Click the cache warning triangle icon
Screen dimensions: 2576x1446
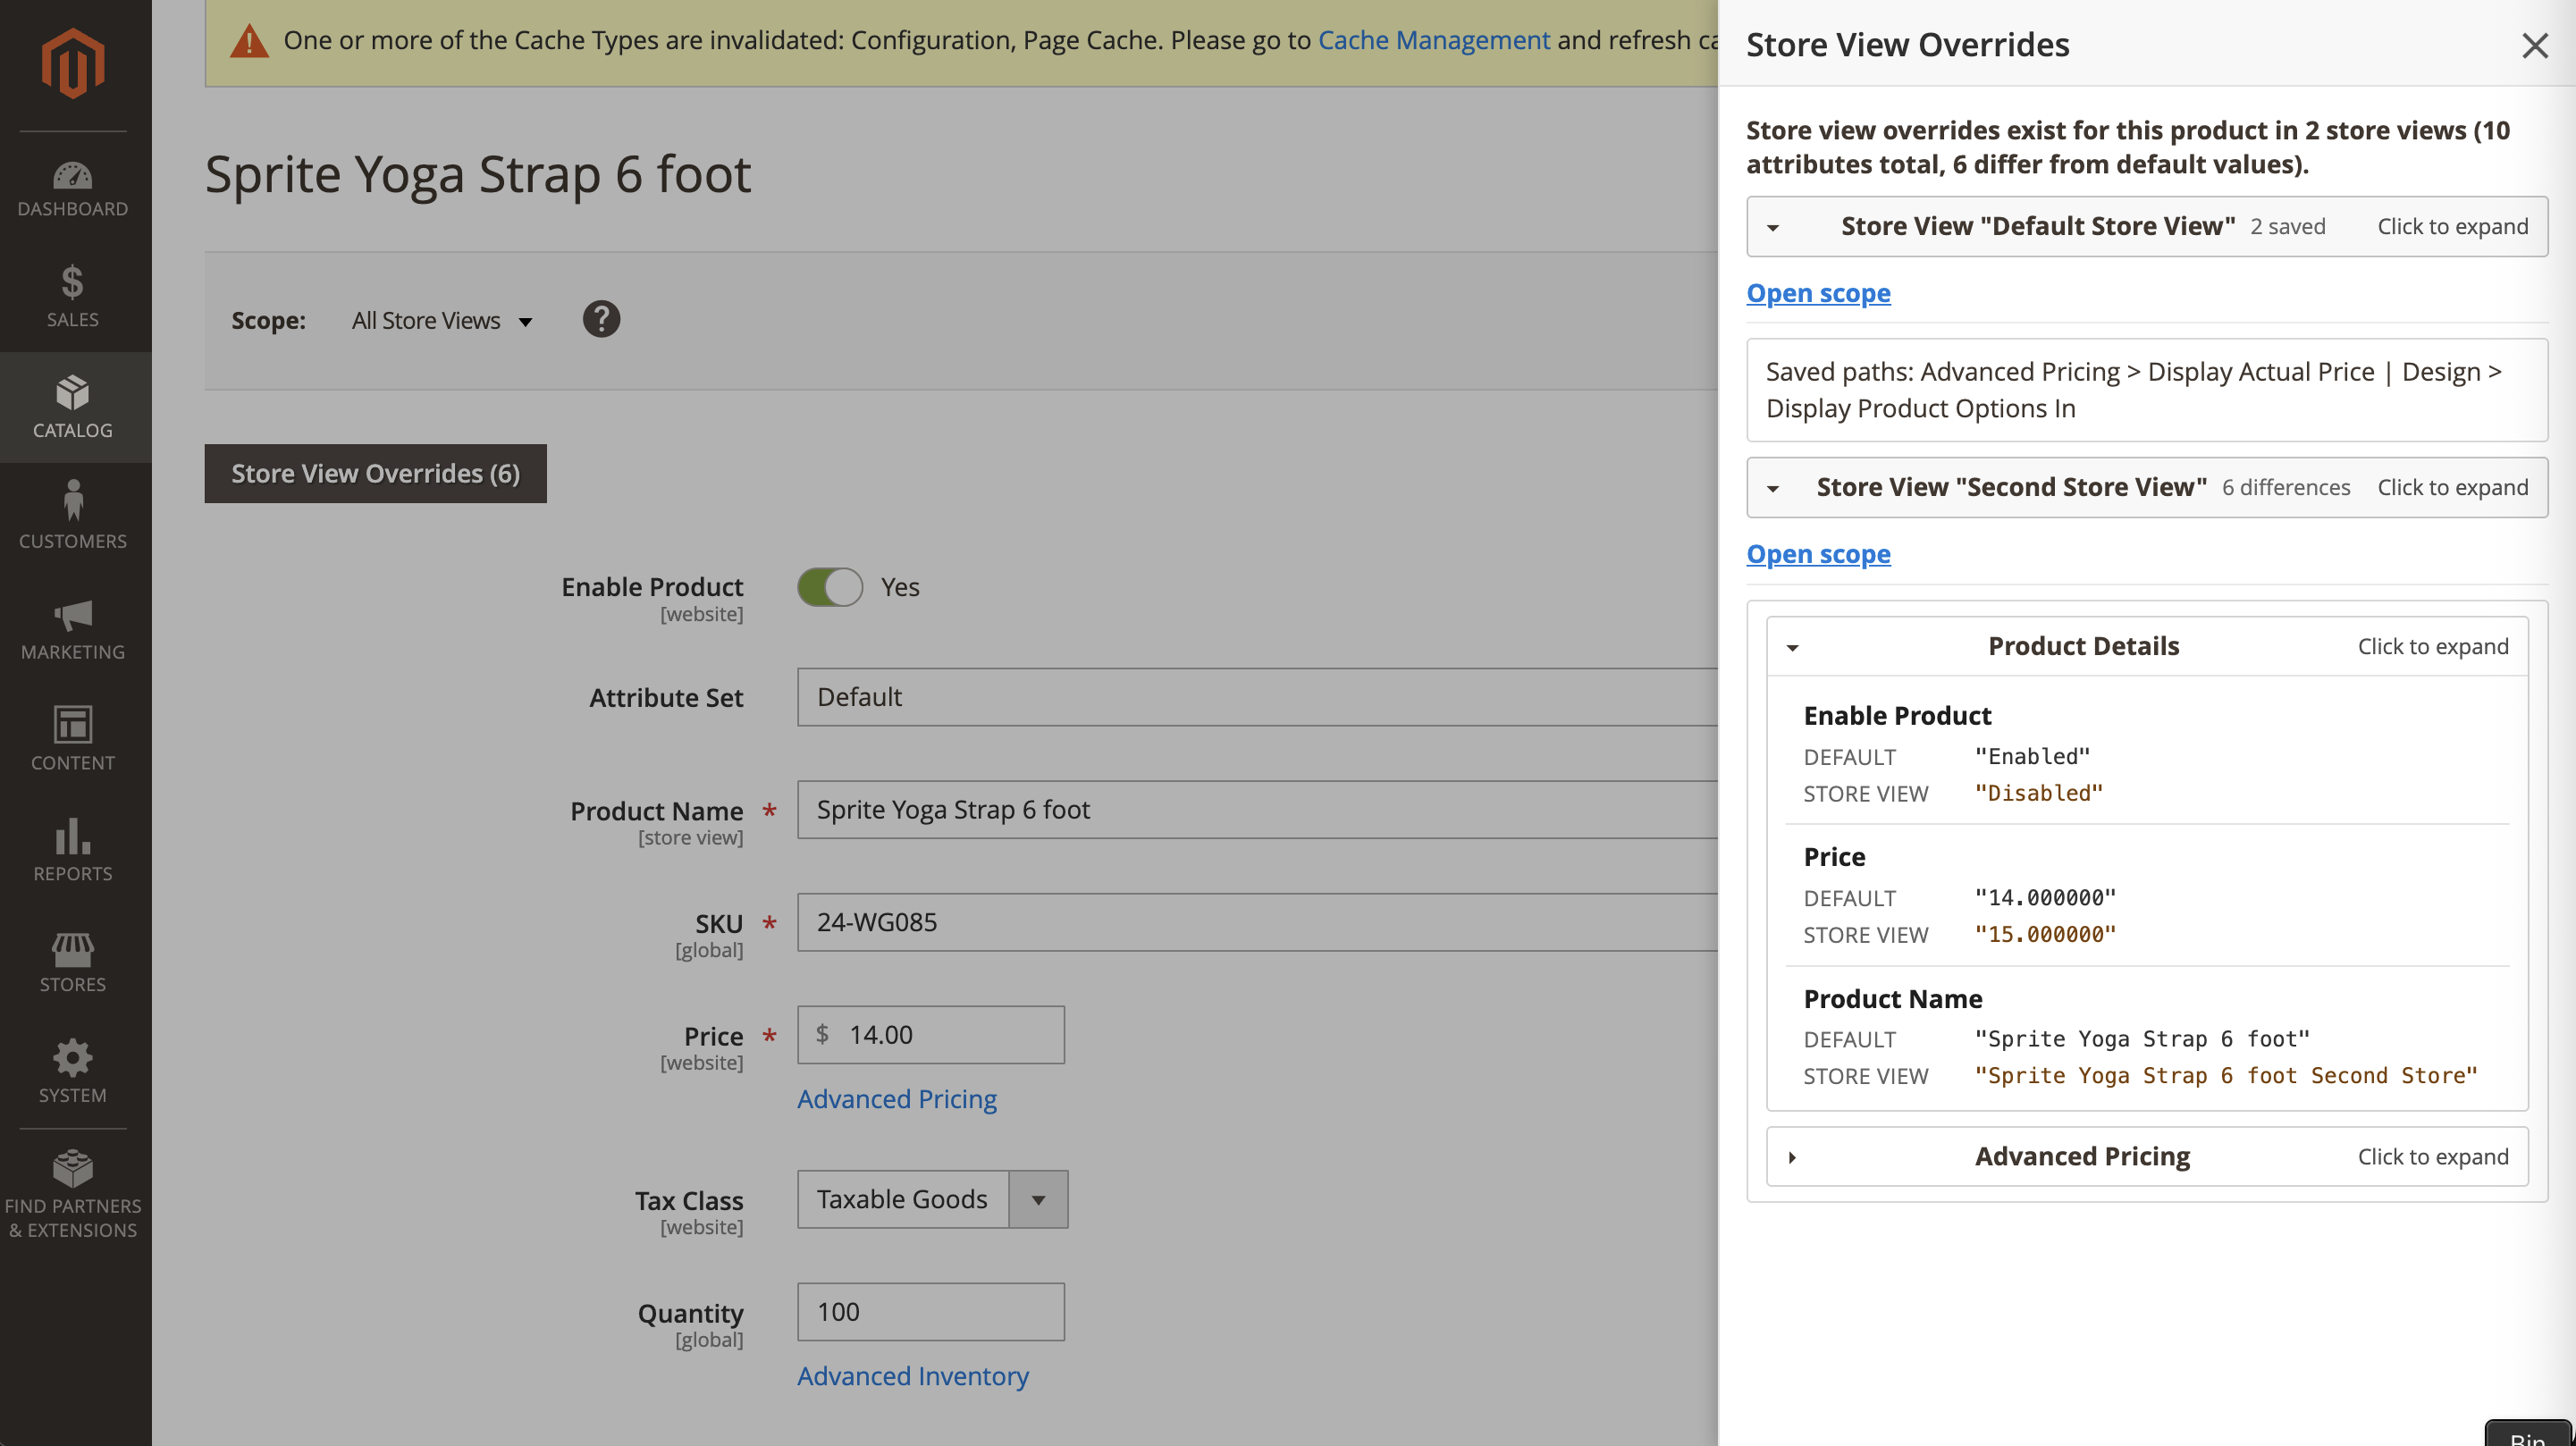pos(249,42)
